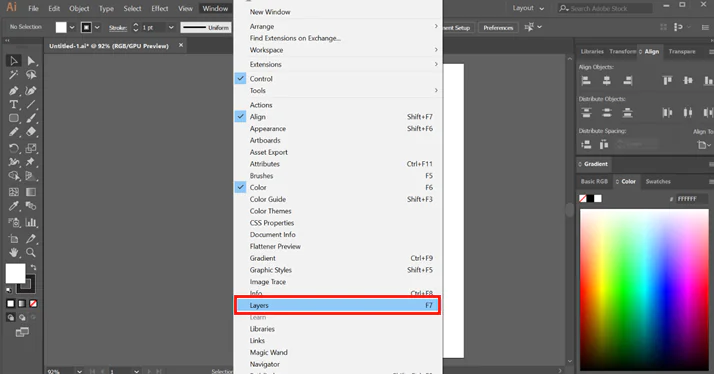This screenshot has width=714, height=374.
Task: Click Vertical Distribute Center icon
Action: point(607,113)
